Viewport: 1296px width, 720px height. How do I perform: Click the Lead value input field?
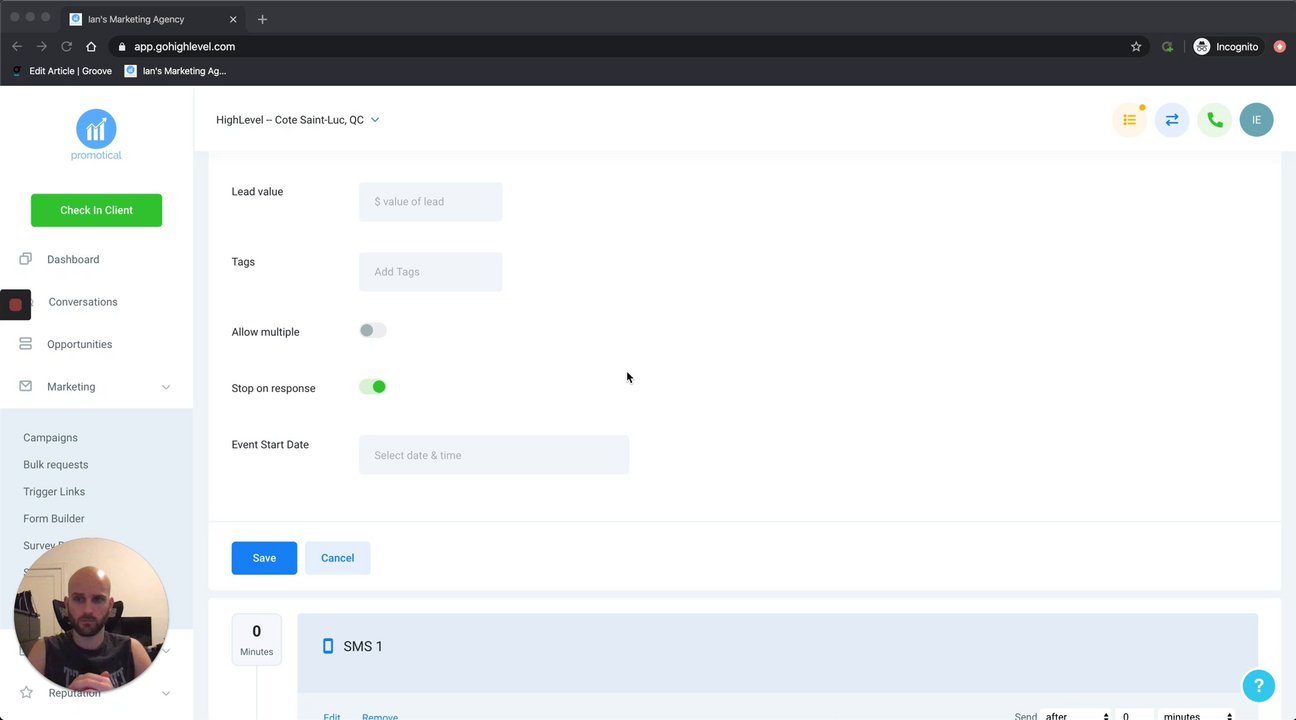coord(431,201)
